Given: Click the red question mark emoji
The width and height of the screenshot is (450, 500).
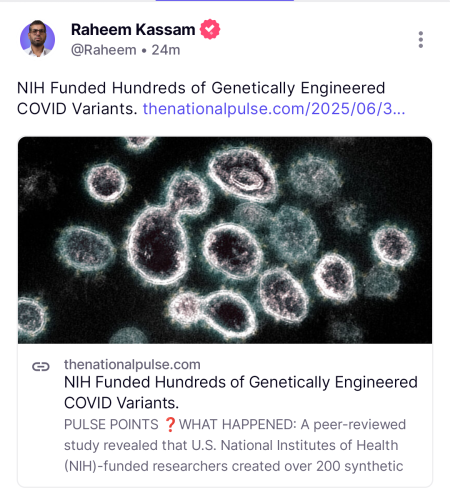Looking at the screenshot, I should [x=170, y=425].
